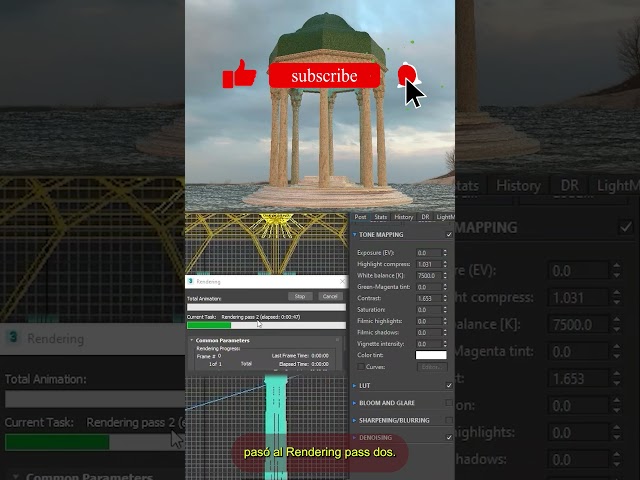This screenshot has width=640, height=480.
Task: Click the Saturation value field
Action: point(429,310)
